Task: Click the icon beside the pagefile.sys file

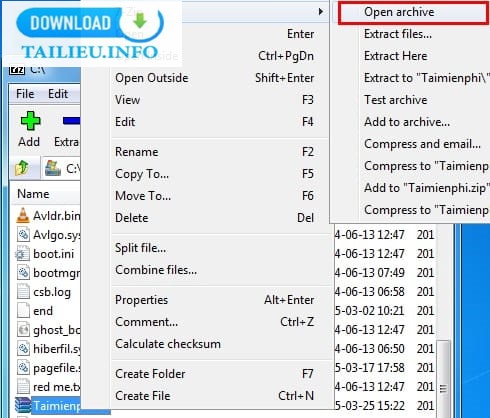Action: [x=23, y=368]
